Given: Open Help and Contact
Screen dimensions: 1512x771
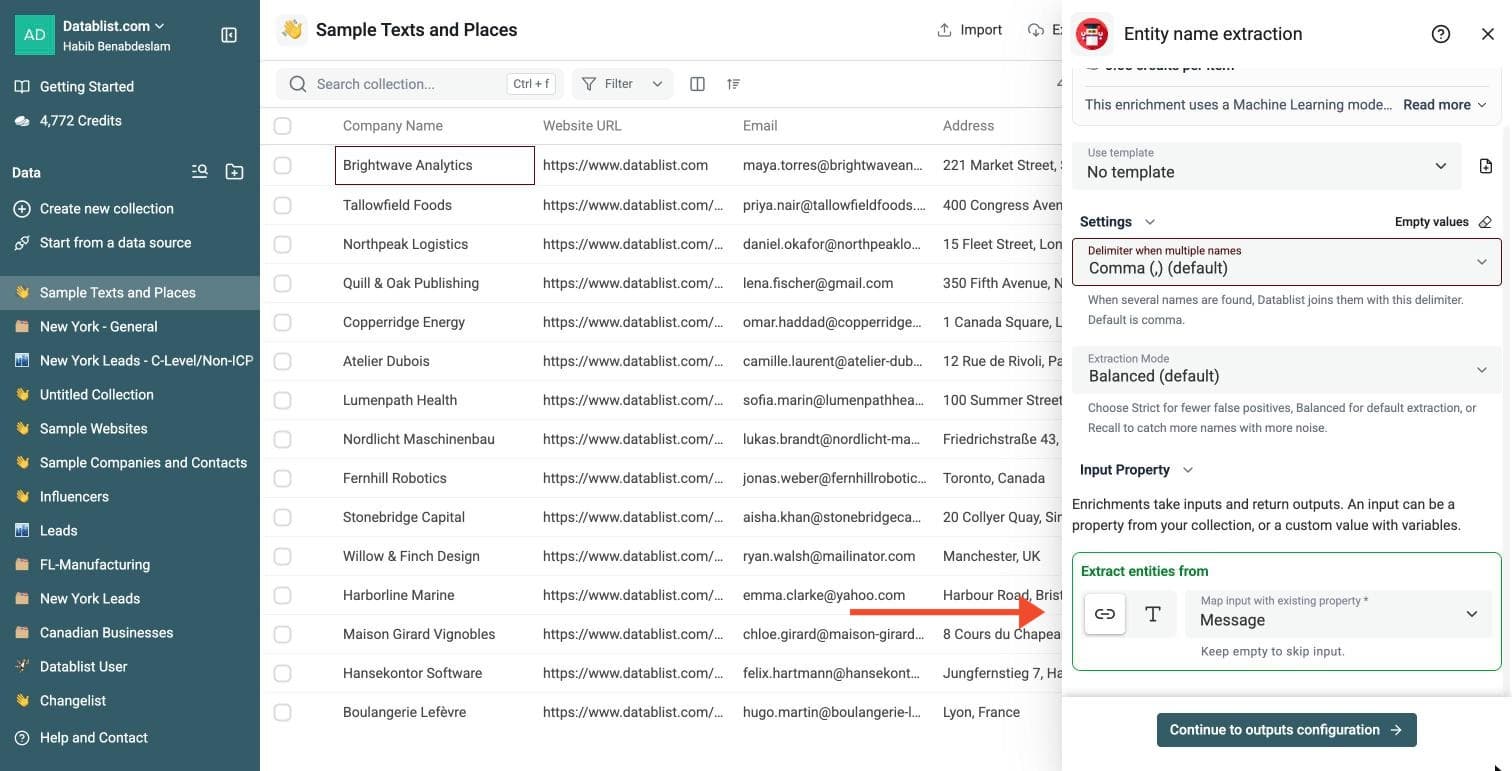Looking at the screenshot, I should coord(130,738).
